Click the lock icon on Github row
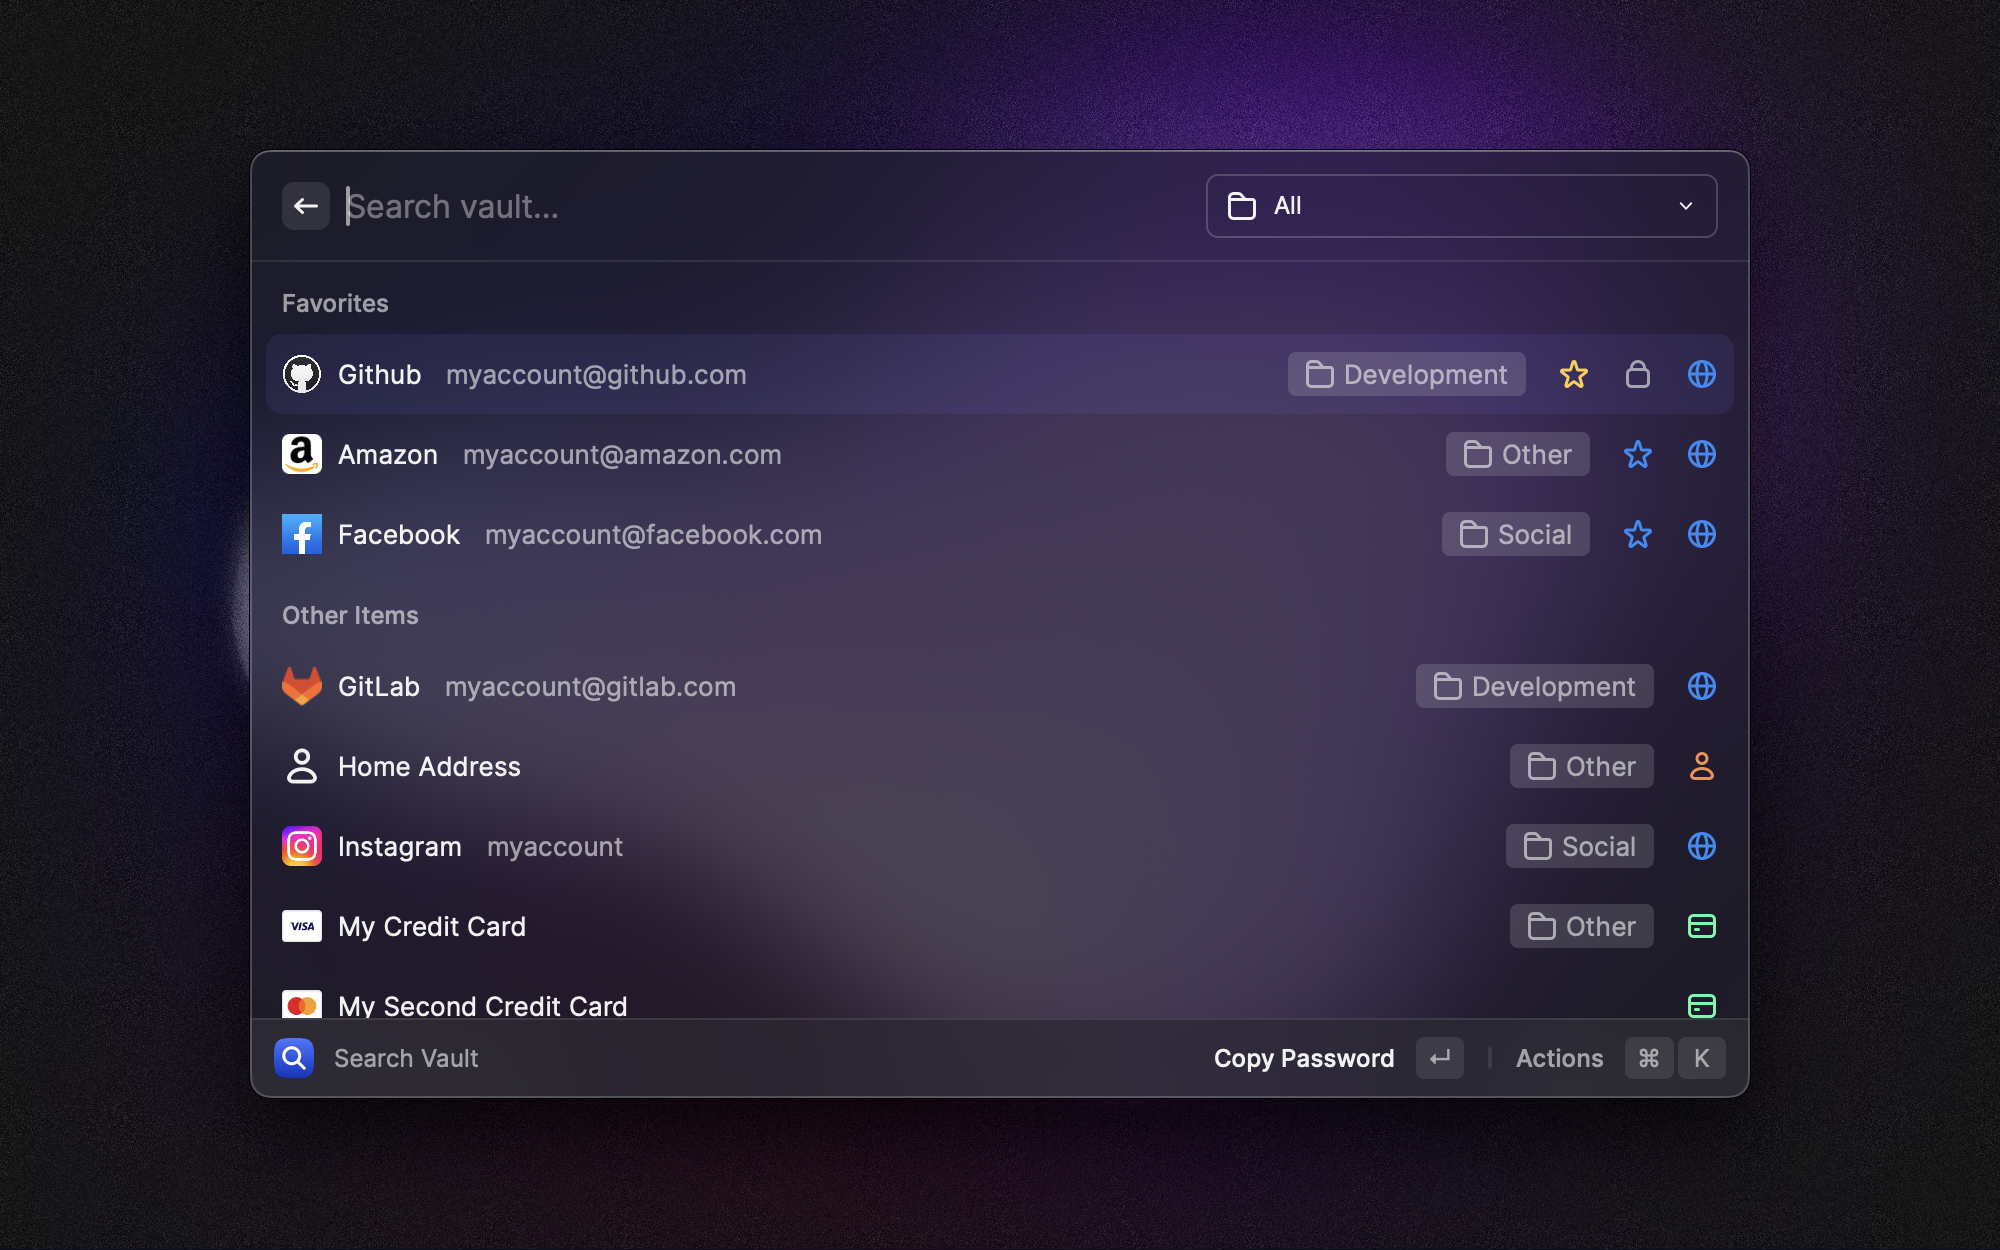This screenshot has width=2000, height=1250. tap(1637, 374)
